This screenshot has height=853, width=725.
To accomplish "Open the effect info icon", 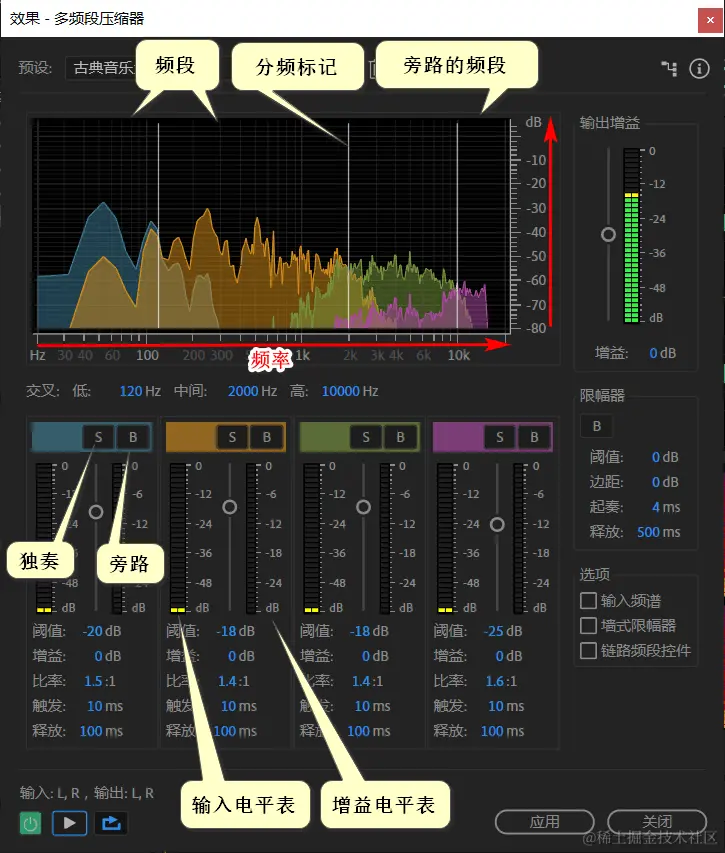I will pos(699,69).
